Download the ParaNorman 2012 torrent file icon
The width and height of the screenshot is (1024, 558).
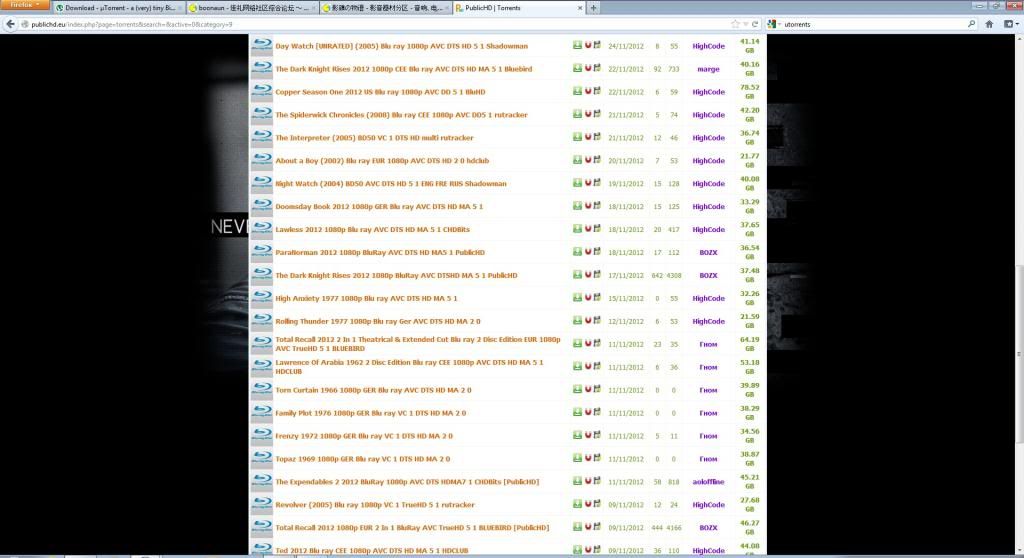(x=577, y=252)
